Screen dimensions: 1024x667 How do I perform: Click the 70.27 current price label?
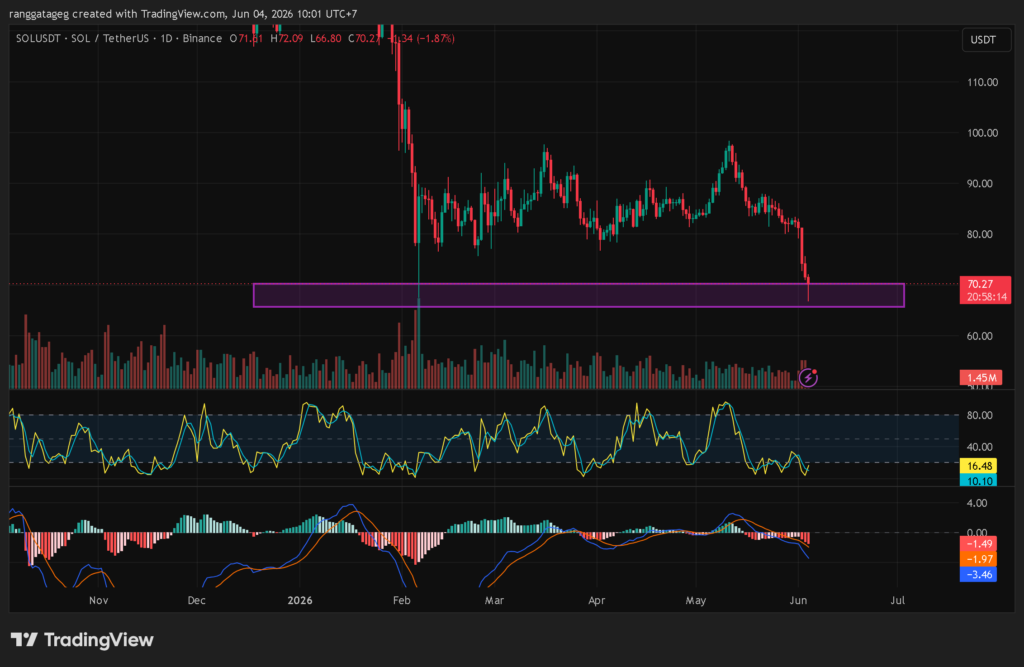(x=980, y=284)
